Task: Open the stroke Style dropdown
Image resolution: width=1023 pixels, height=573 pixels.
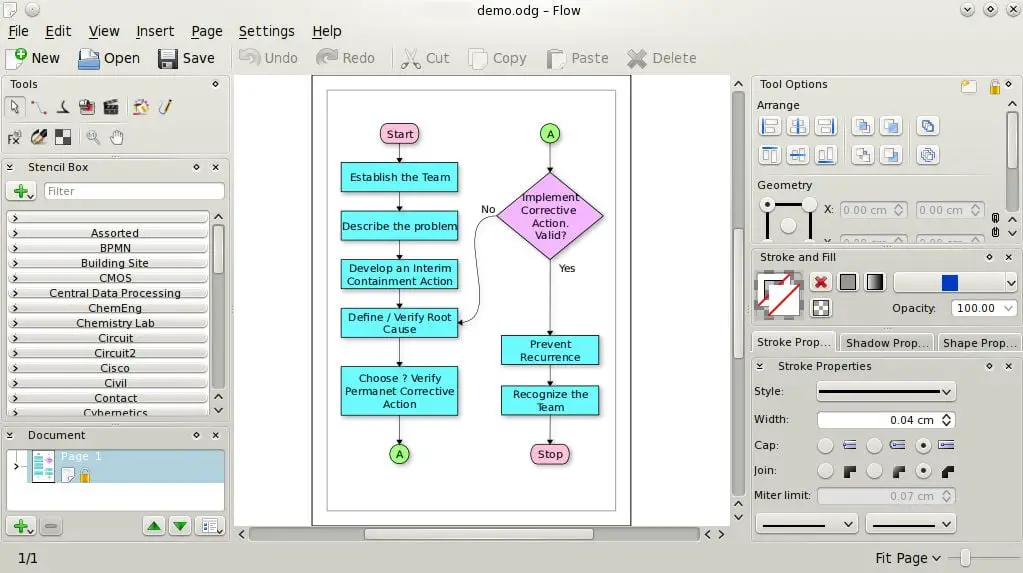Action: point(885,392)
